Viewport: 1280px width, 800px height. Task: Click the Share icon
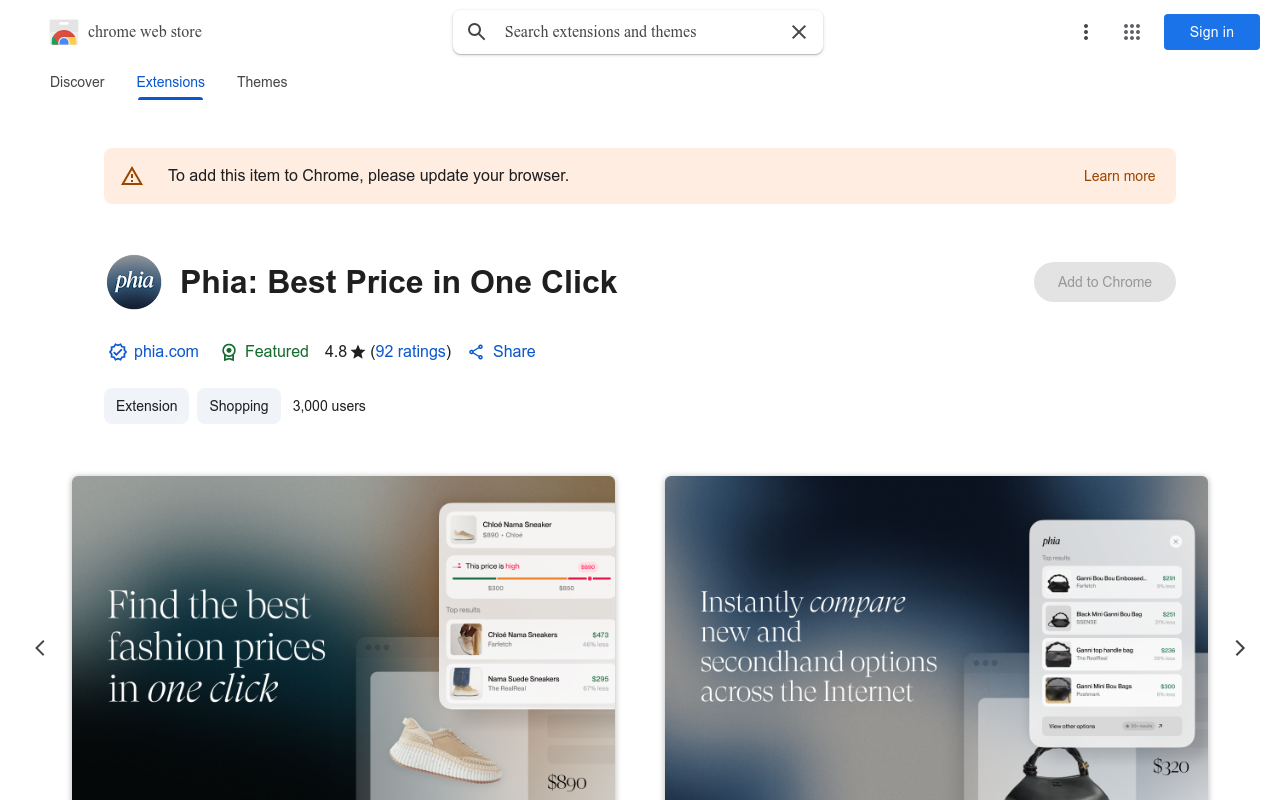476,352
